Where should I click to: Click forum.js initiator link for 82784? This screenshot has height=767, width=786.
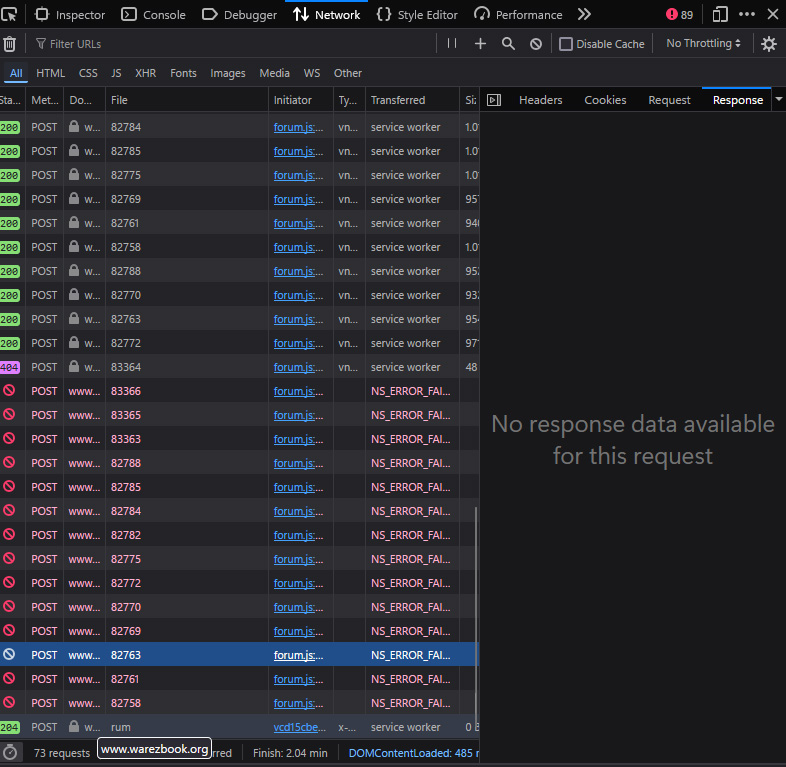pos(297,127)
